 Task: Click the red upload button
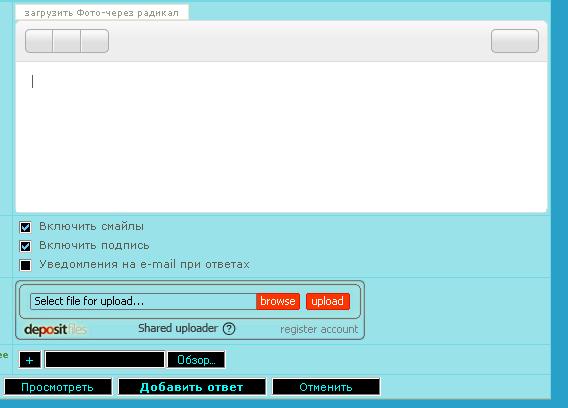click(327, 301)
